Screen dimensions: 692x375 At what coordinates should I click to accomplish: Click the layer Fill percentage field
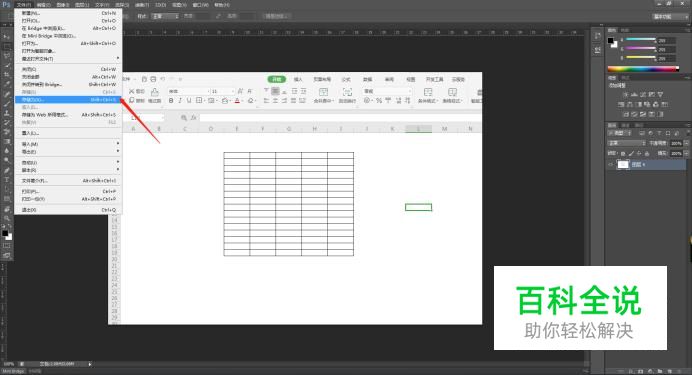click(676, 153)
